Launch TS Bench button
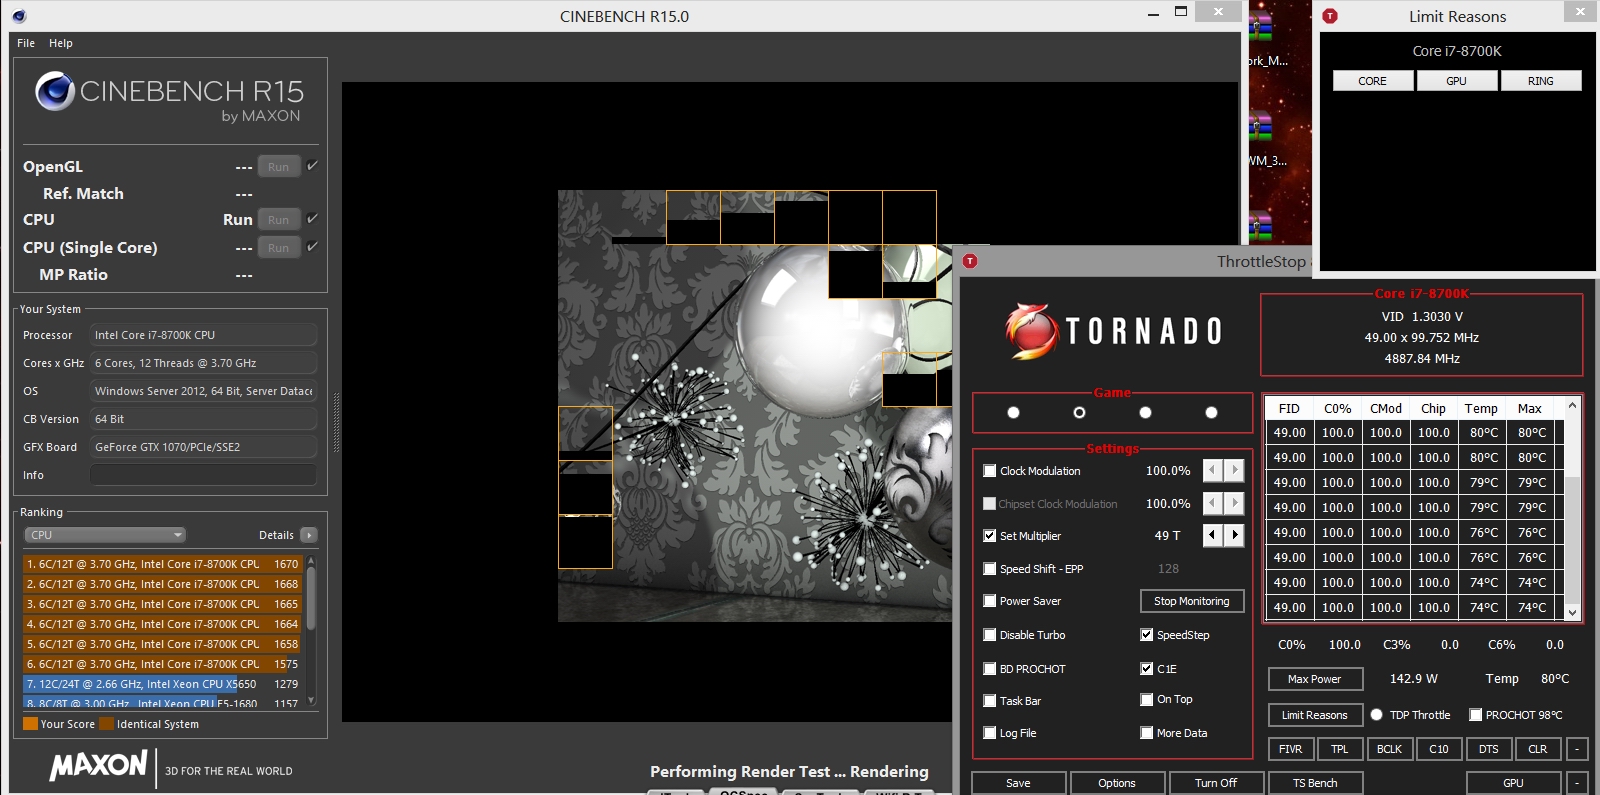This screenshot has width=1600, height=795. click(x=1315, y=783)
